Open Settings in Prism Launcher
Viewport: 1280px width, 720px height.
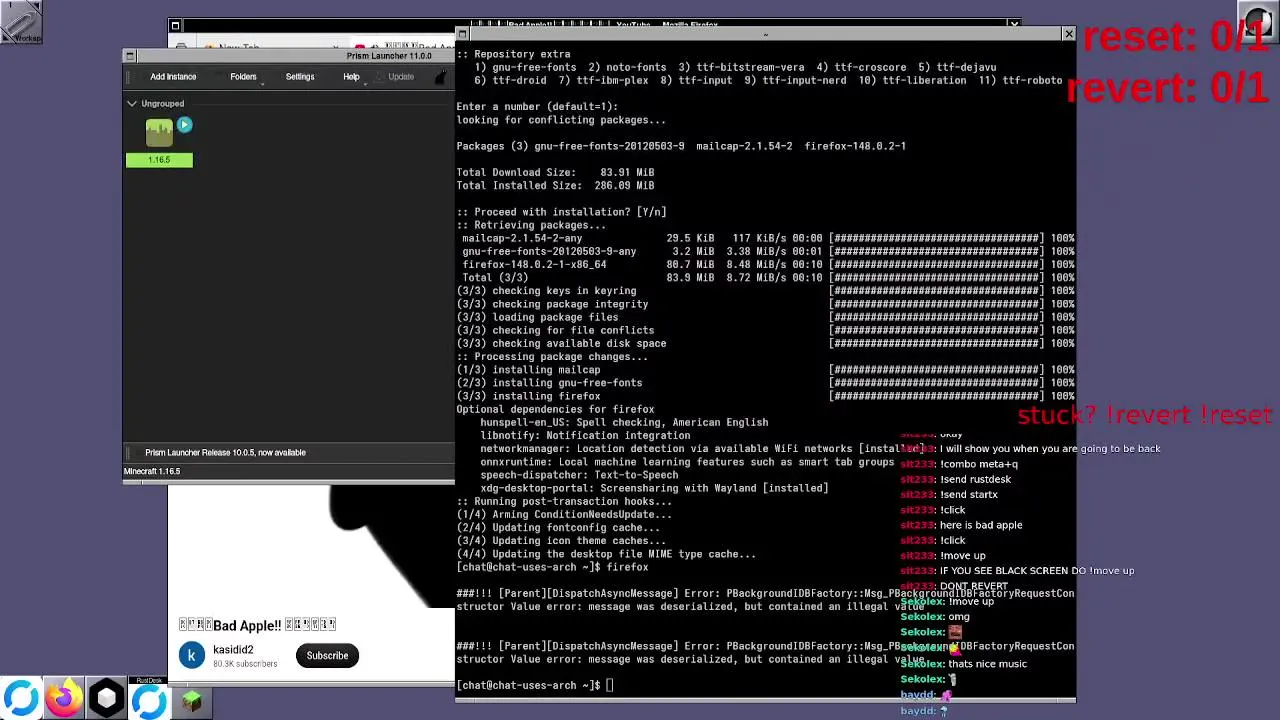(x=300, y=77)
